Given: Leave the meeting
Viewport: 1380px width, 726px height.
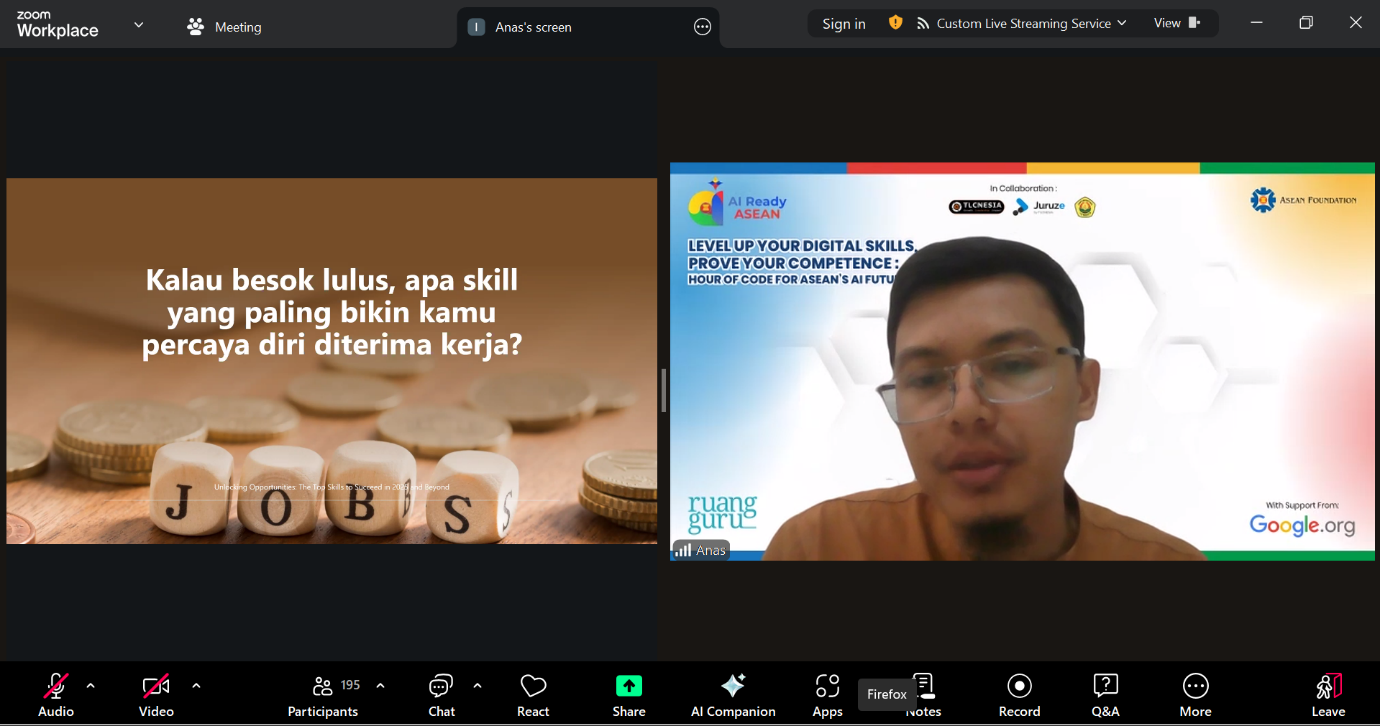Looking at the screenshot, I should pyautogui.click(x=1328, y=695).
